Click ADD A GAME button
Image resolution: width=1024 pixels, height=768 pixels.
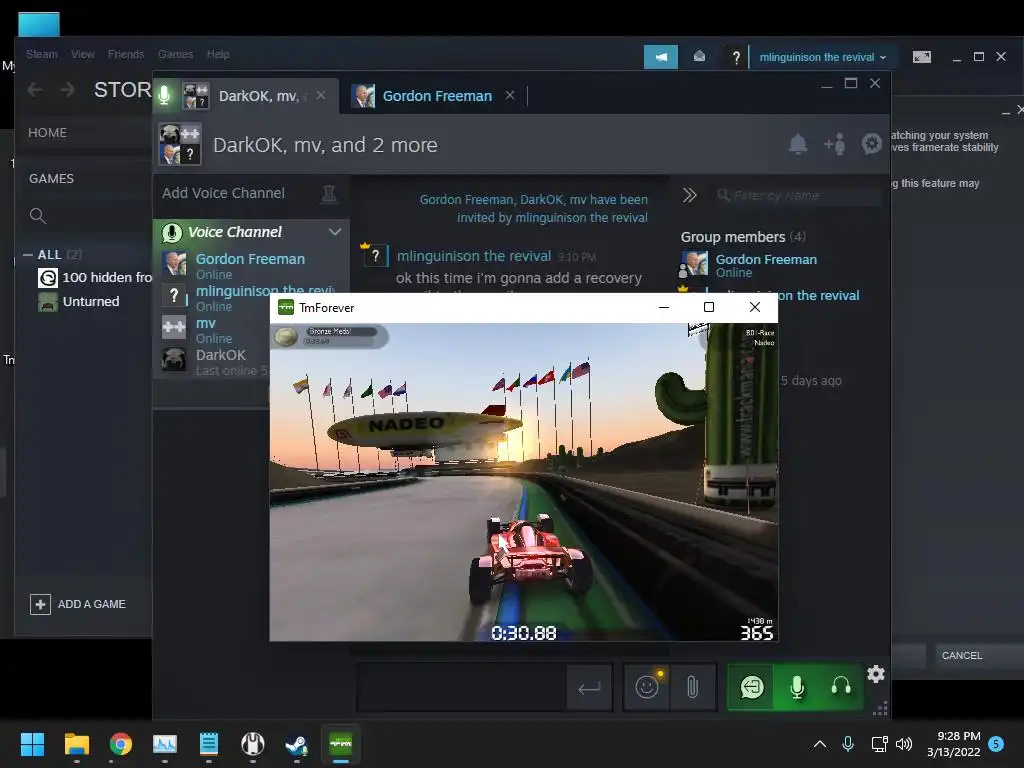pos(78,604)
